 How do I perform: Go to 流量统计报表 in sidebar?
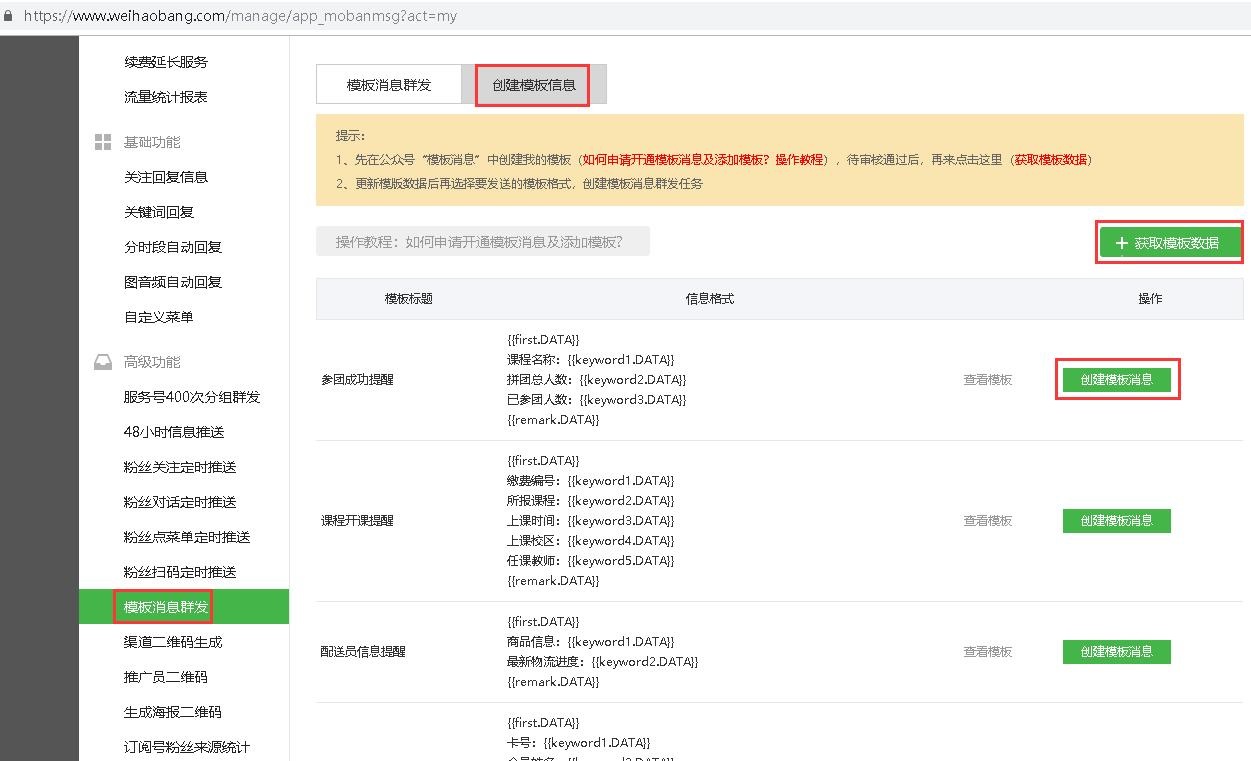tap(166, 97)
